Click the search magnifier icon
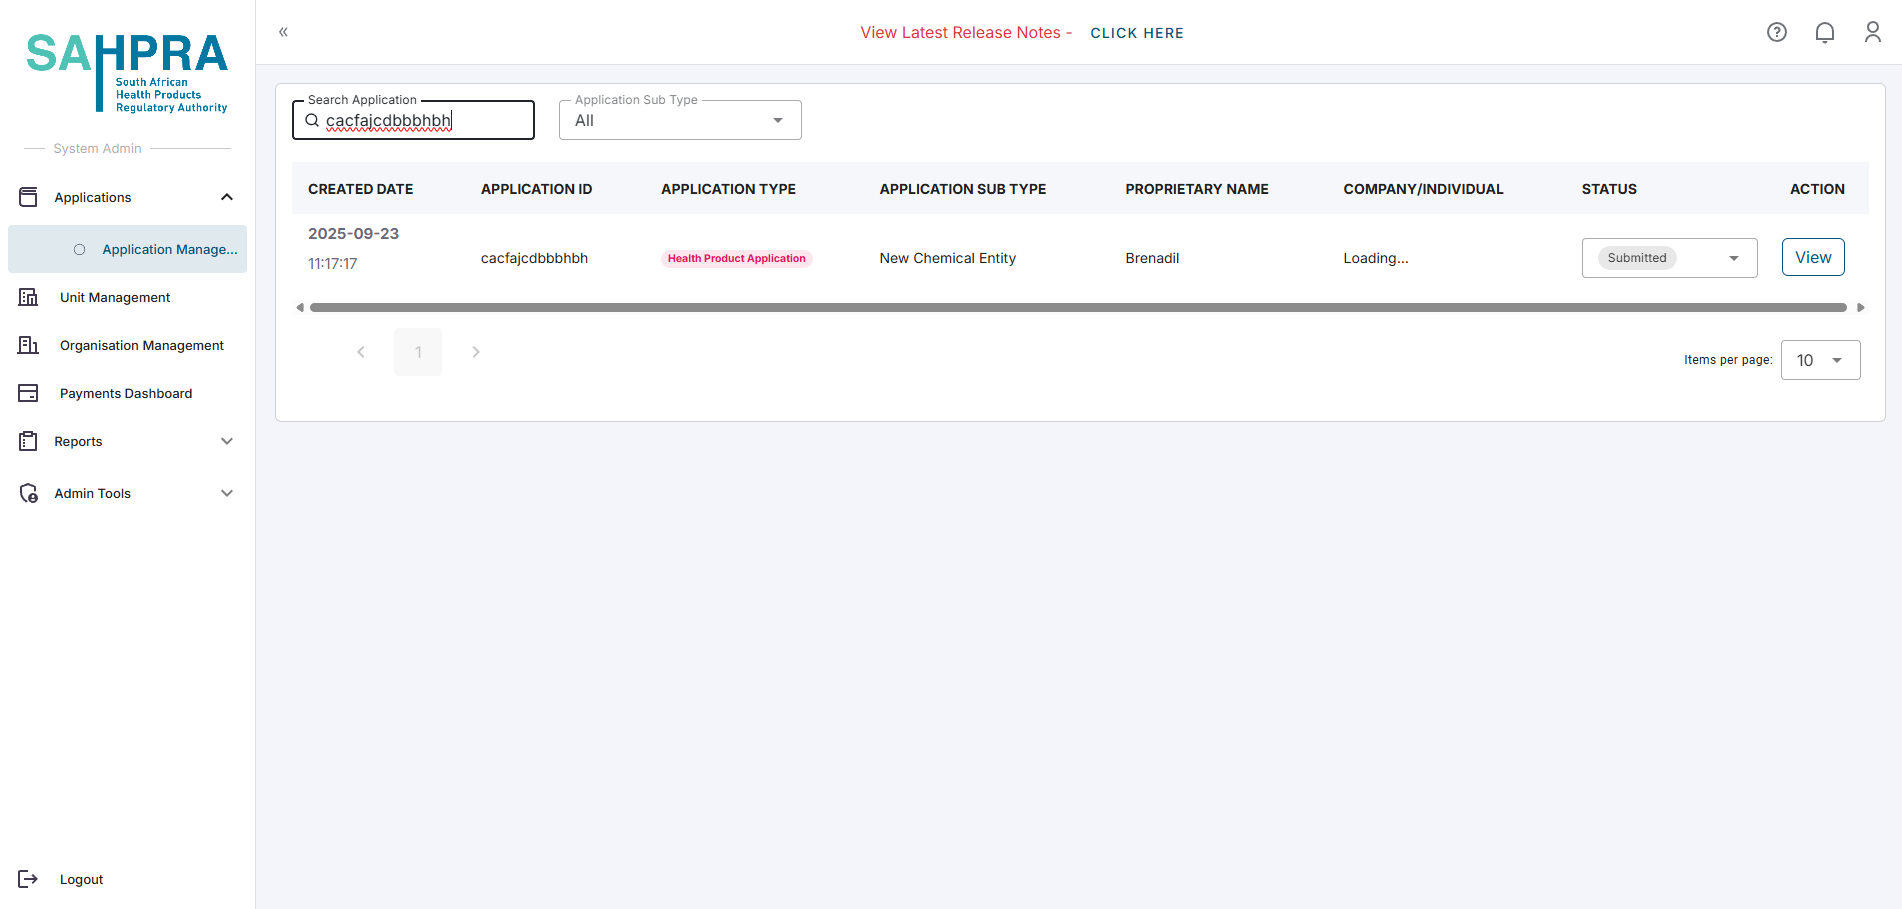The image size is (1902, 909). (x=312, y=120)
